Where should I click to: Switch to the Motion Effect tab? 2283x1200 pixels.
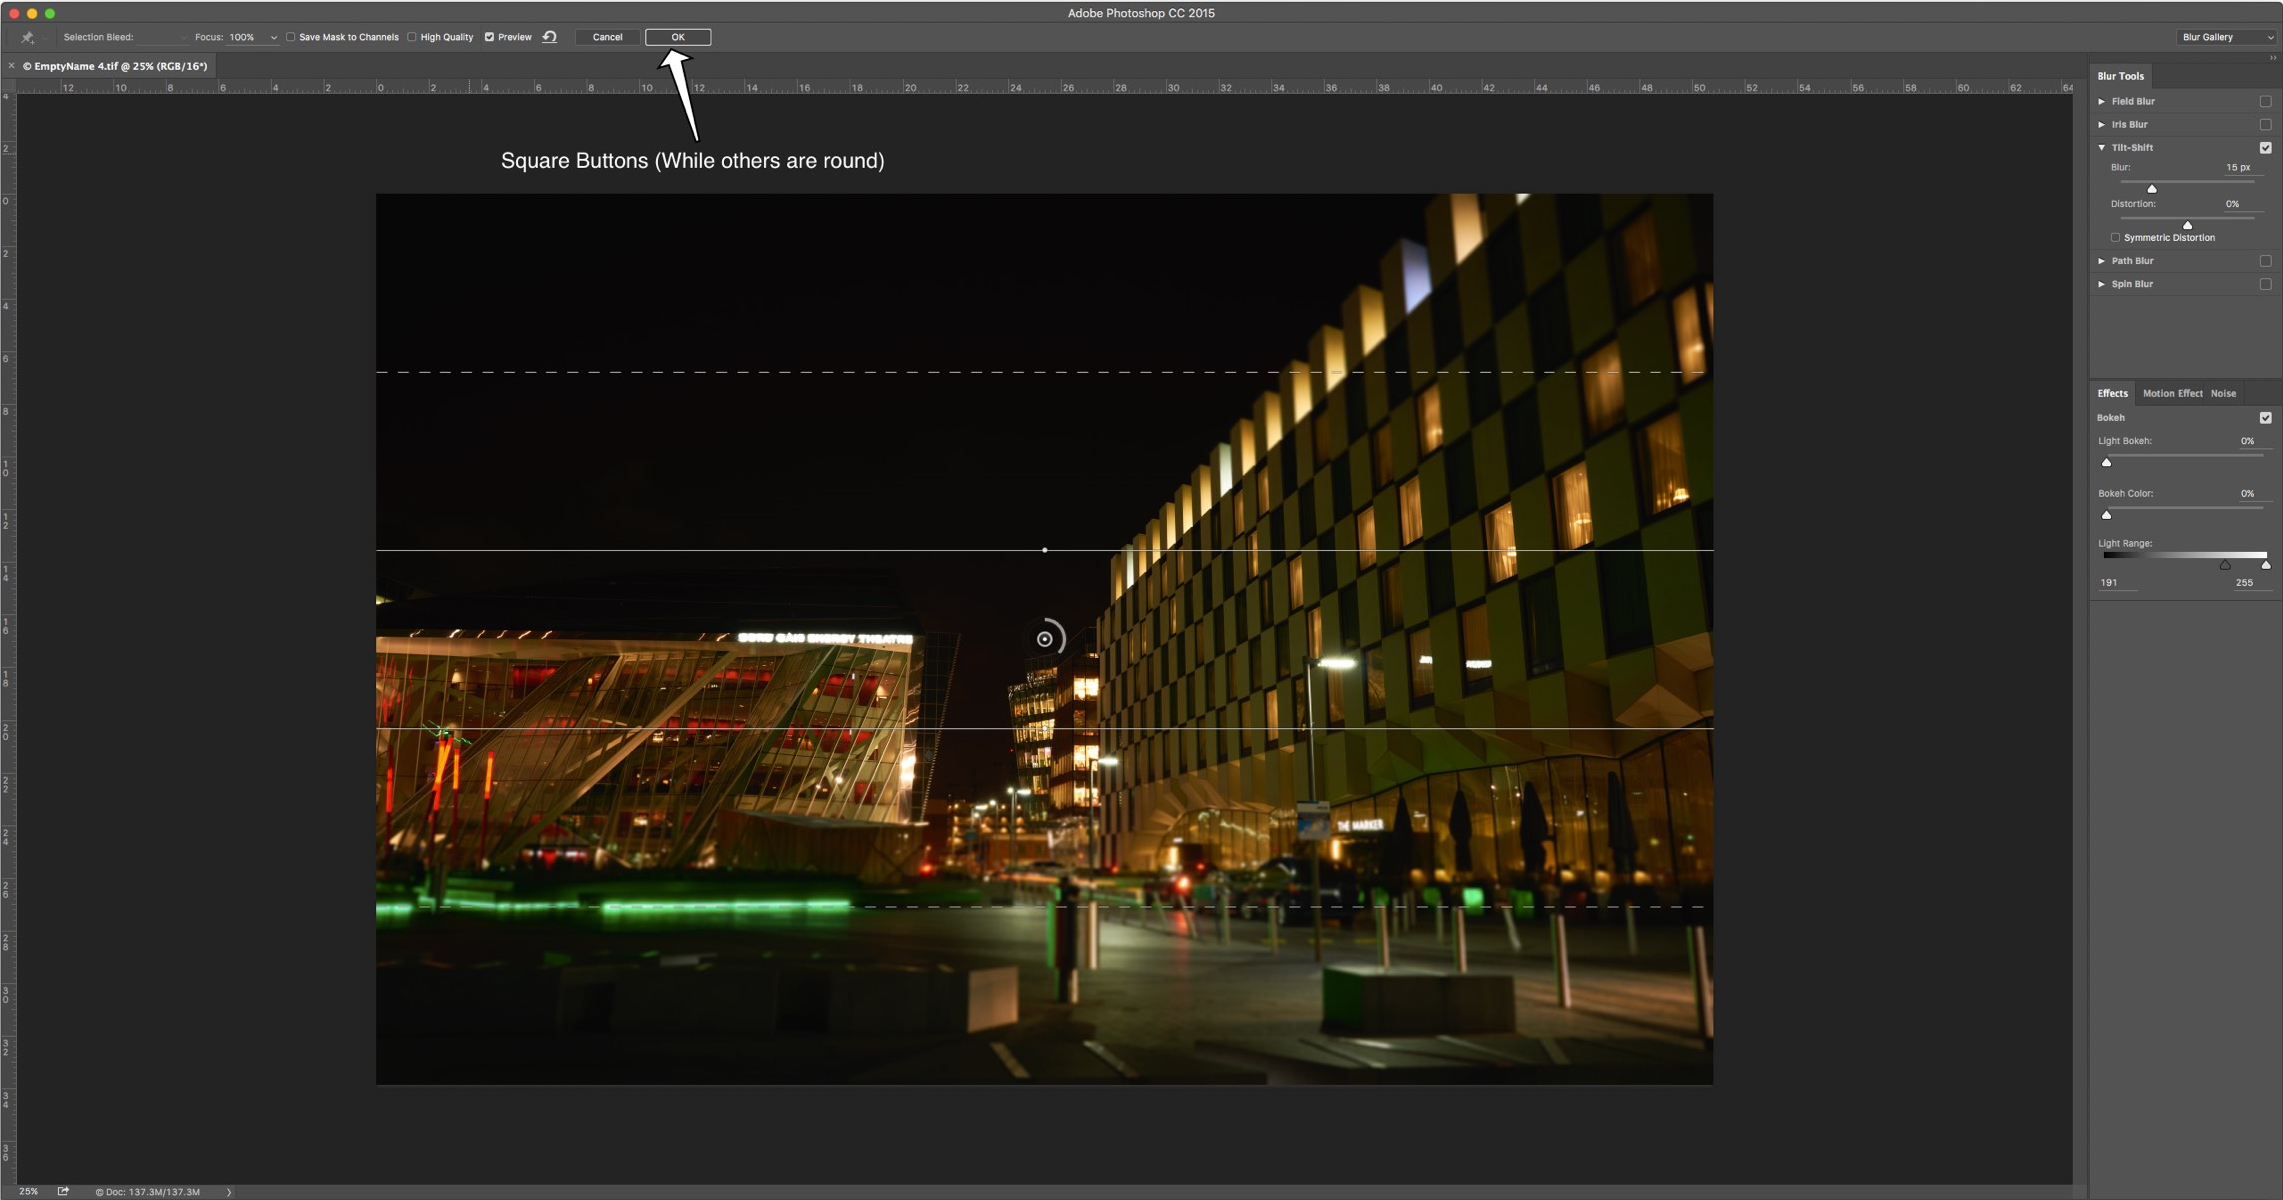pyautogui.click(x=2172, y=393)
